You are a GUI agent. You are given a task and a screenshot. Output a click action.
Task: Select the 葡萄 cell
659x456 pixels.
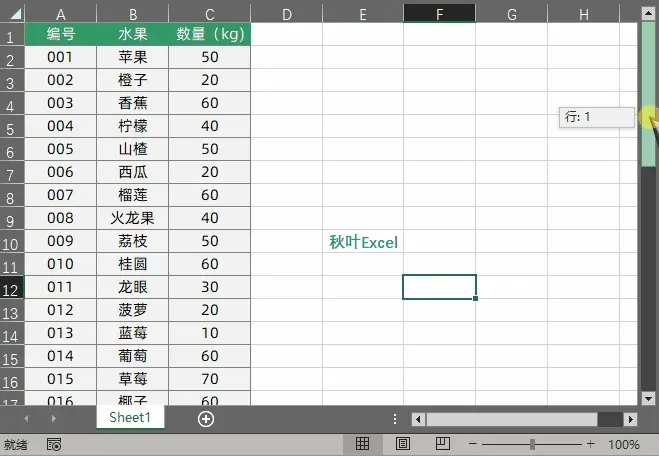(x=133, y=356)
